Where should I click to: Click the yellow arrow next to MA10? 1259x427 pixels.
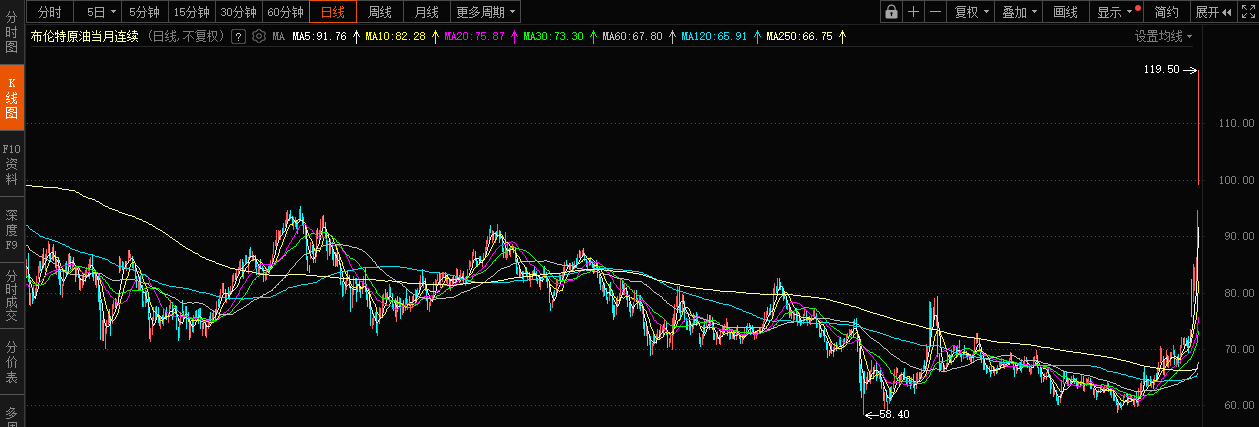[435, 36]
